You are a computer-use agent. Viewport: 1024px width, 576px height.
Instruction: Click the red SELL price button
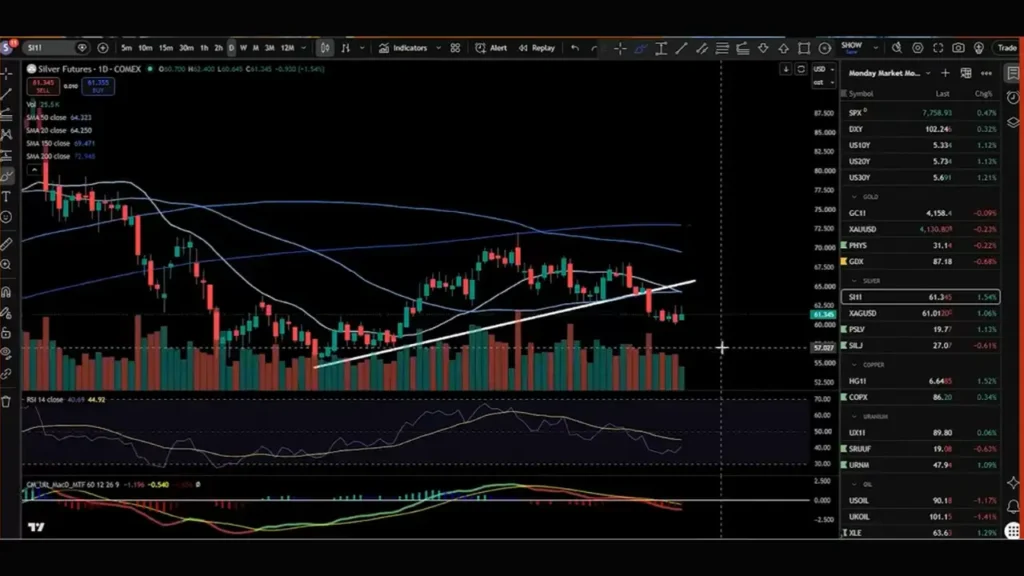tap(43, 86)
